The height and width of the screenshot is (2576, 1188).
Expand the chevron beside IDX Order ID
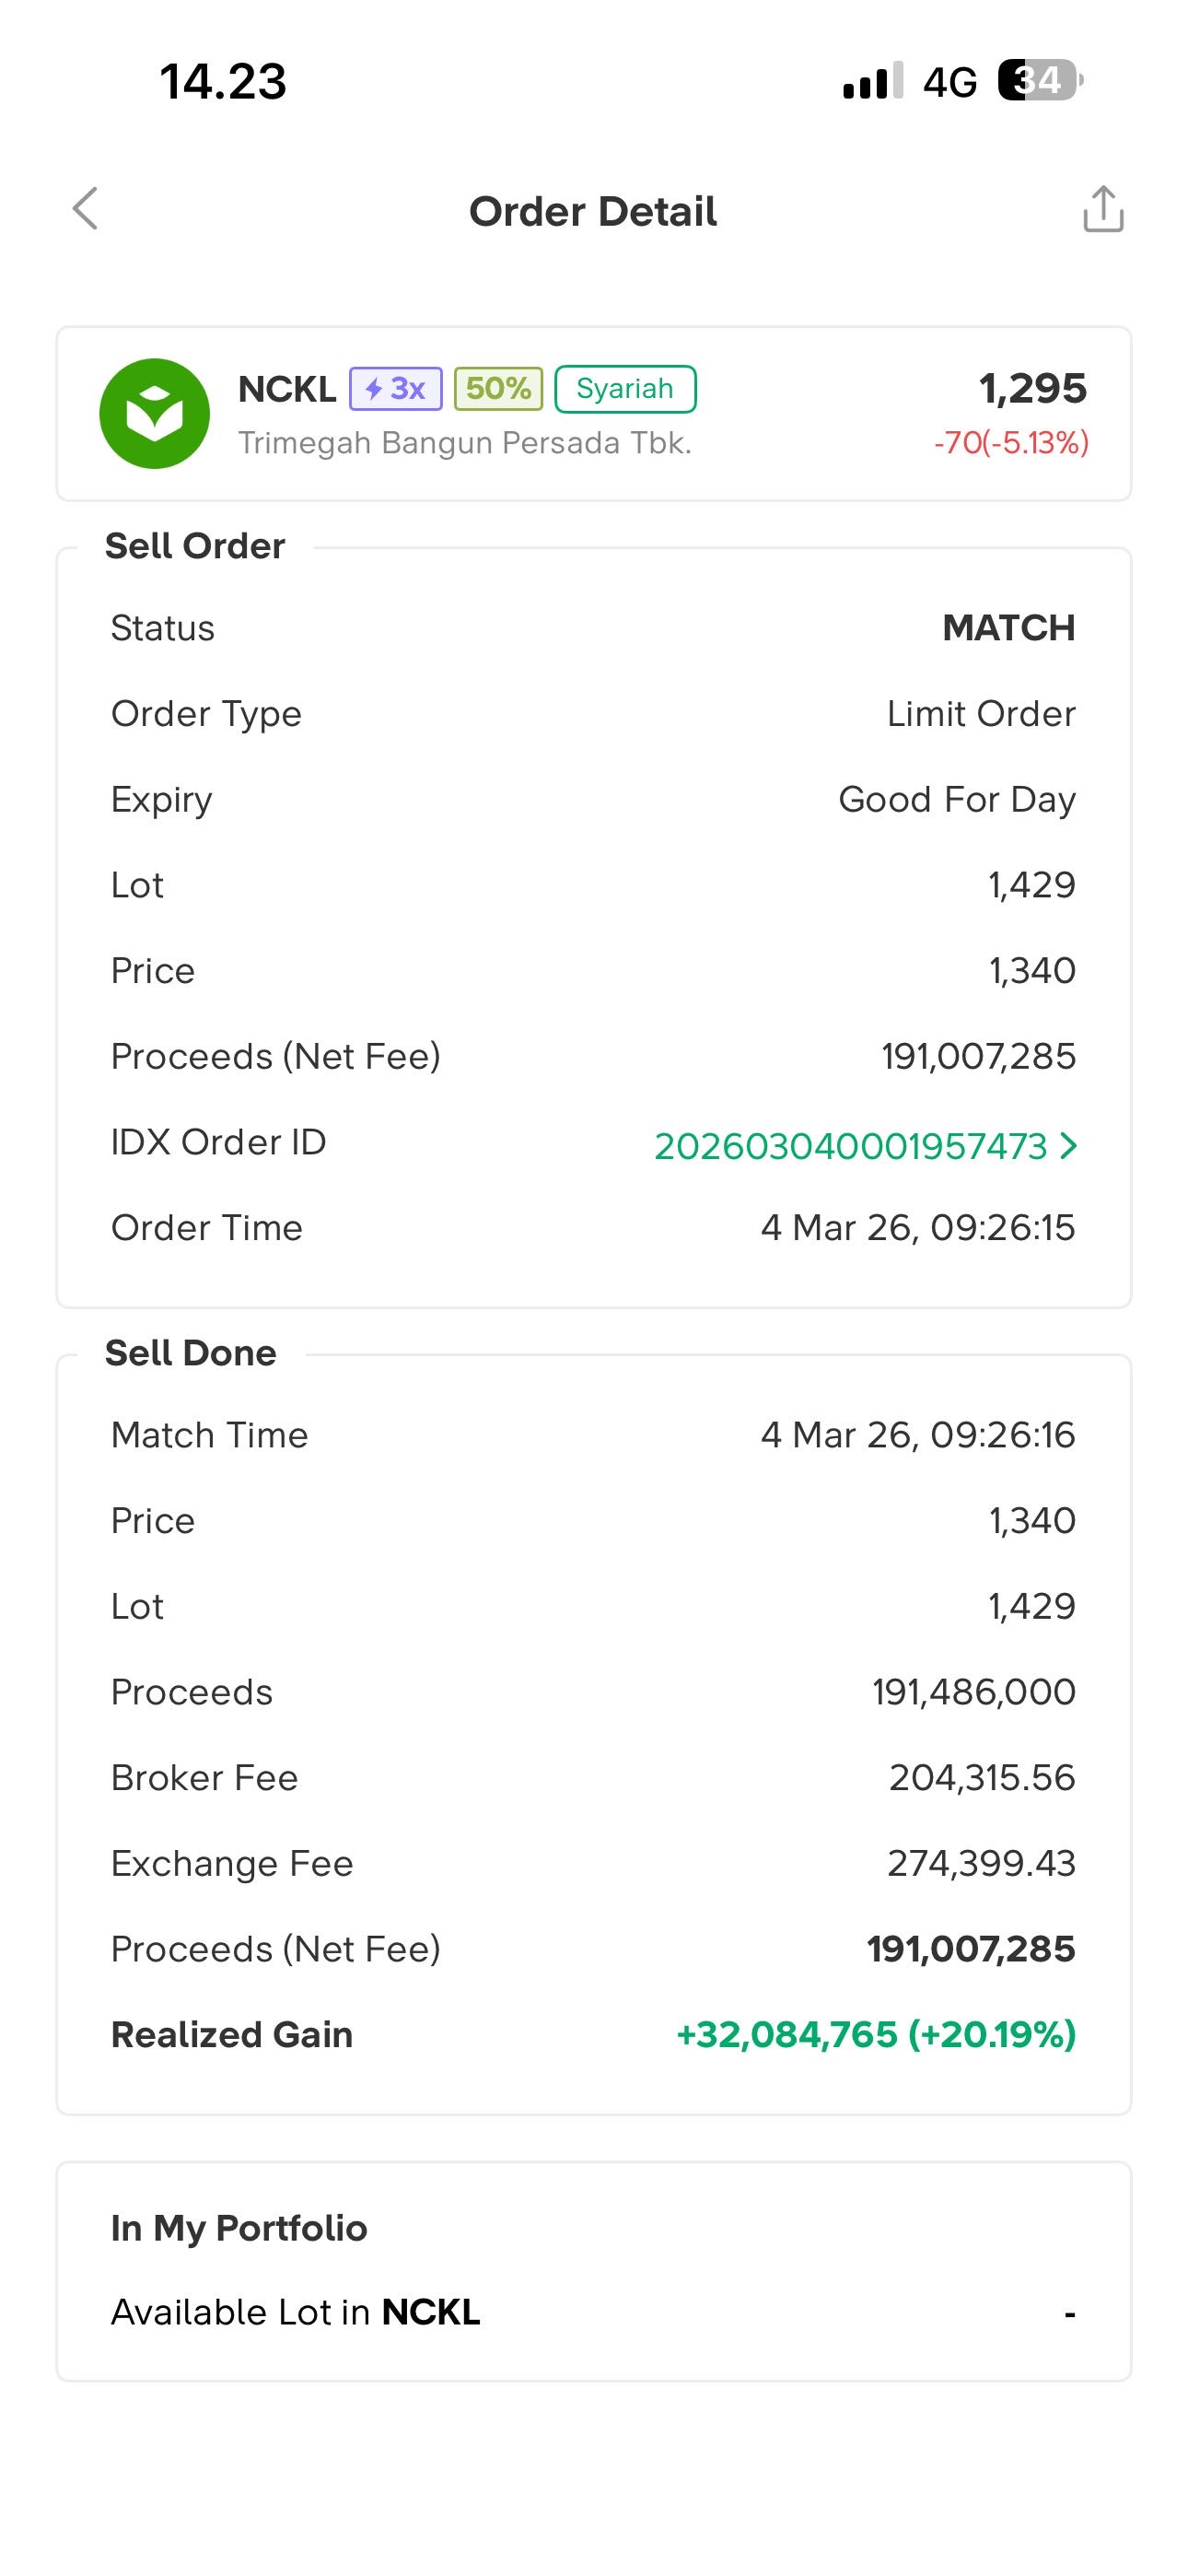coord(1068,1146)
